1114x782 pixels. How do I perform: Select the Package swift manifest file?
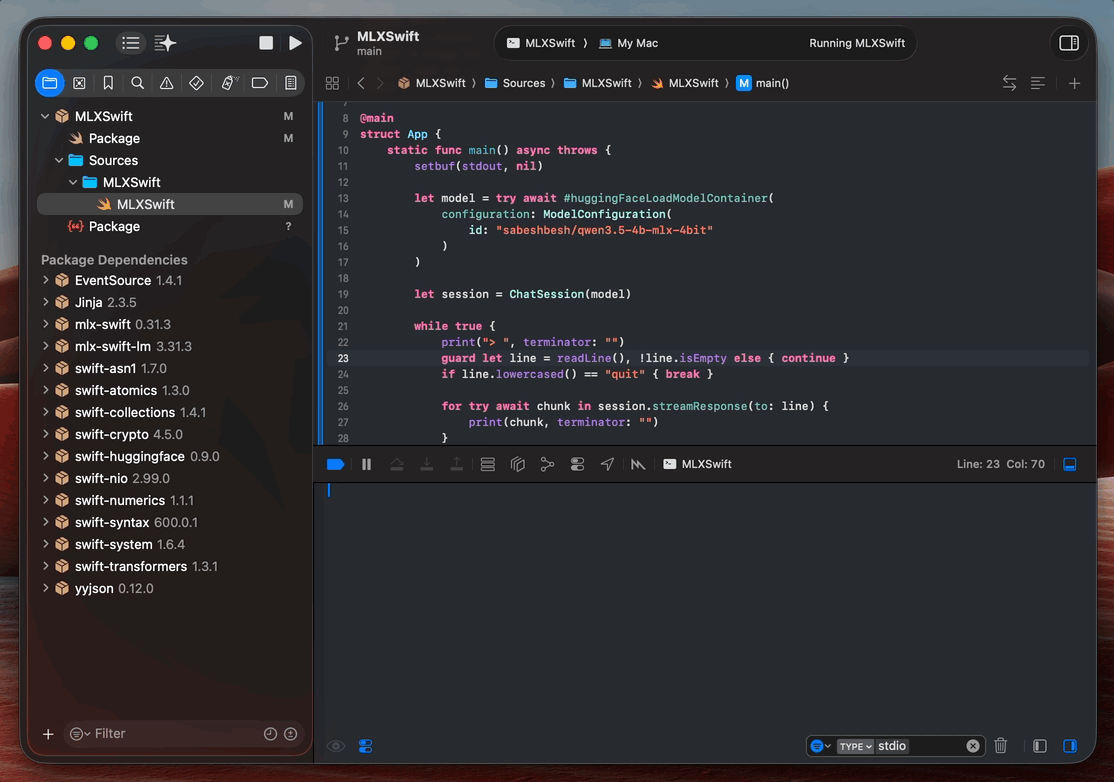170,138
